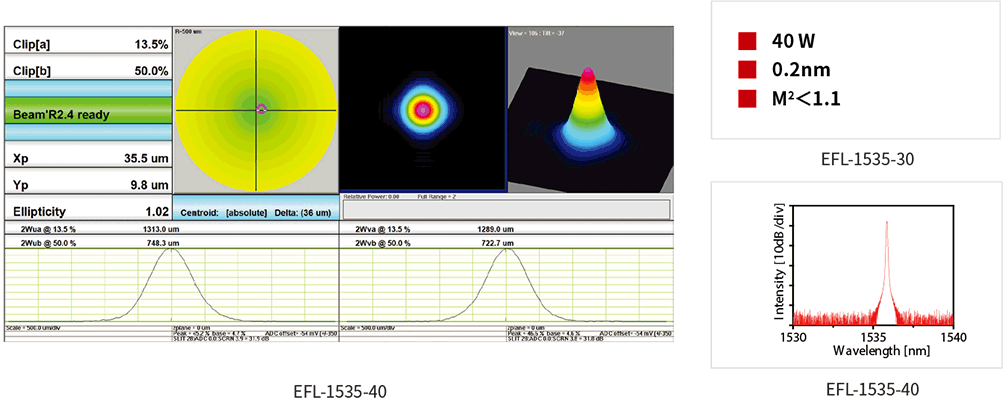Click the red spectrum peak near 1535 nm
This screenshot has height=403, width=1003.
coord(886,224)
